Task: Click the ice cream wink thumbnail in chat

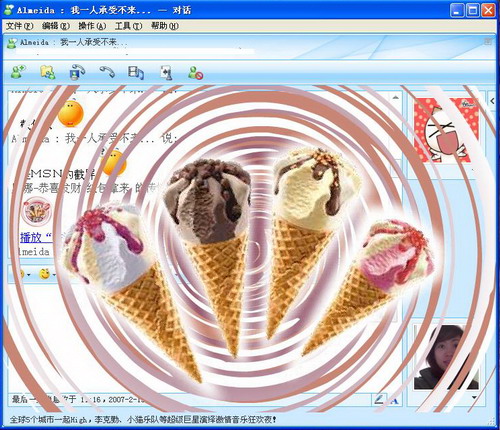Action: pyautogui.click(x=37, y=211)
